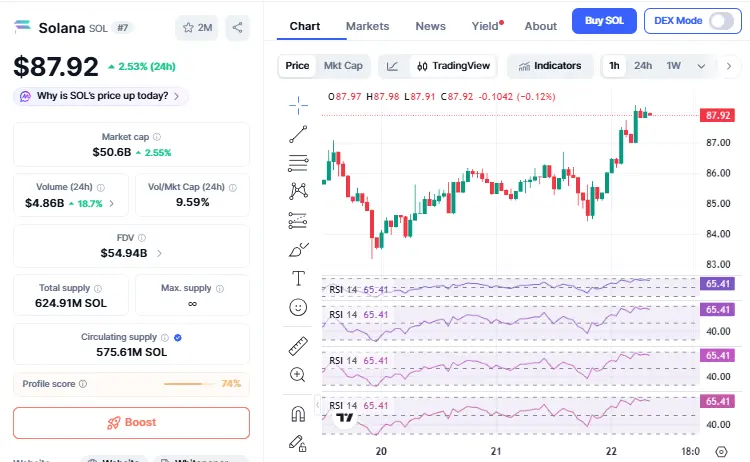Go to the Yield tab
The image size is (750, 462).
[485, 26]
